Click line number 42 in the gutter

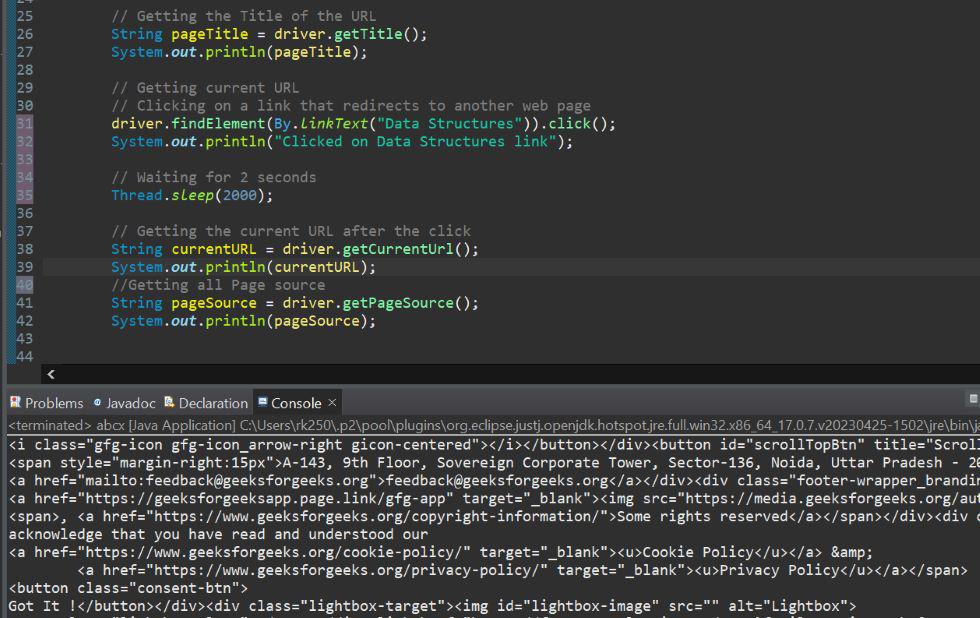pos(24,321)
